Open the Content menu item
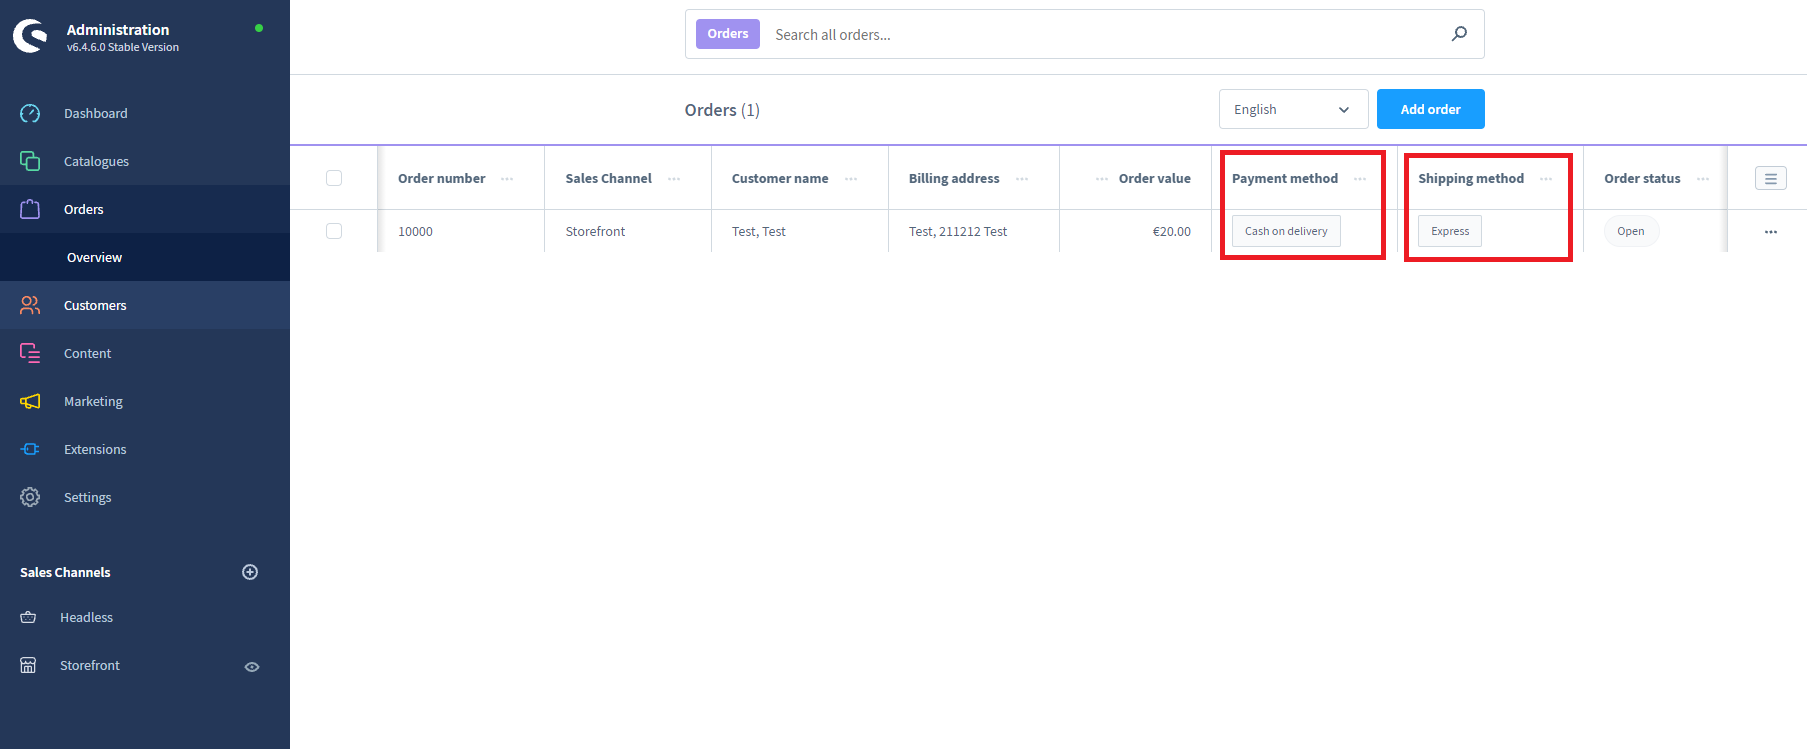Screen dimensions: 1807x749 pos(88,353)
